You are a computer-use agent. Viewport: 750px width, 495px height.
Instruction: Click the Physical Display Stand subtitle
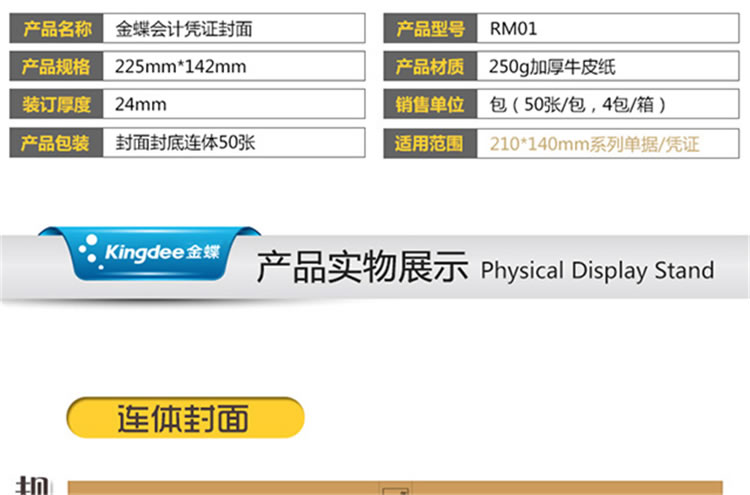tap(597, 271)
